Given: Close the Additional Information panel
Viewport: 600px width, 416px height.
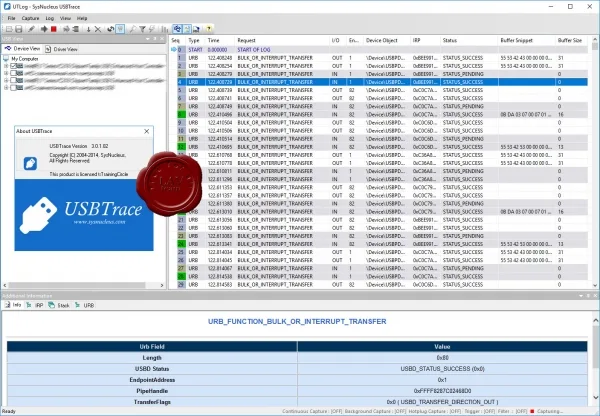Looking at the screenshot, I should click(x=595, y=296).
